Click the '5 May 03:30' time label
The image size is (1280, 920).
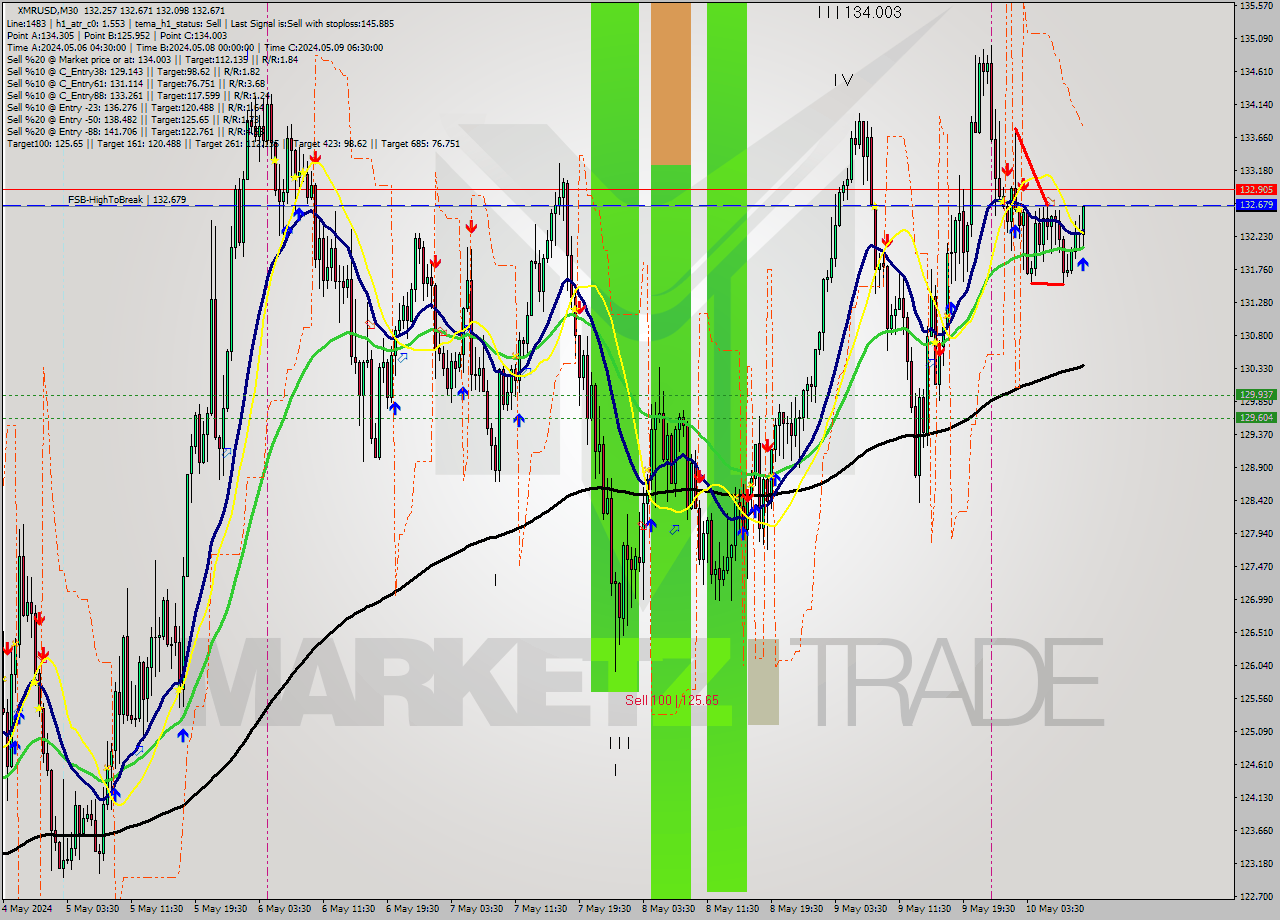click(x=92, y=909)
